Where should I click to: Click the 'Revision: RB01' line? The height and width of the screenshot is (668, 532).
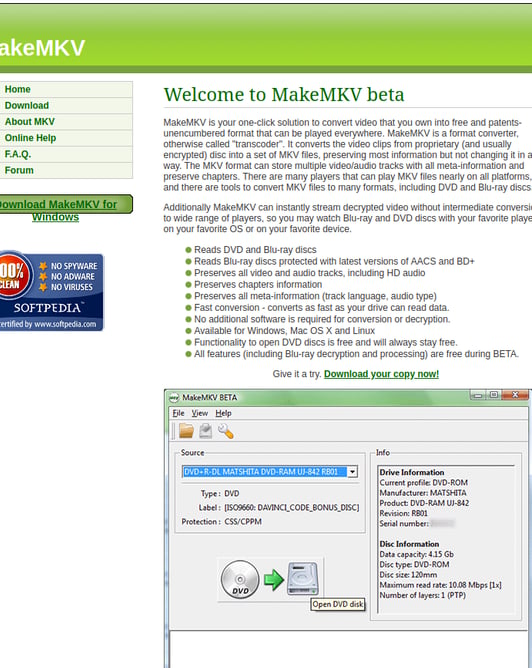click(x=403, y=513)
